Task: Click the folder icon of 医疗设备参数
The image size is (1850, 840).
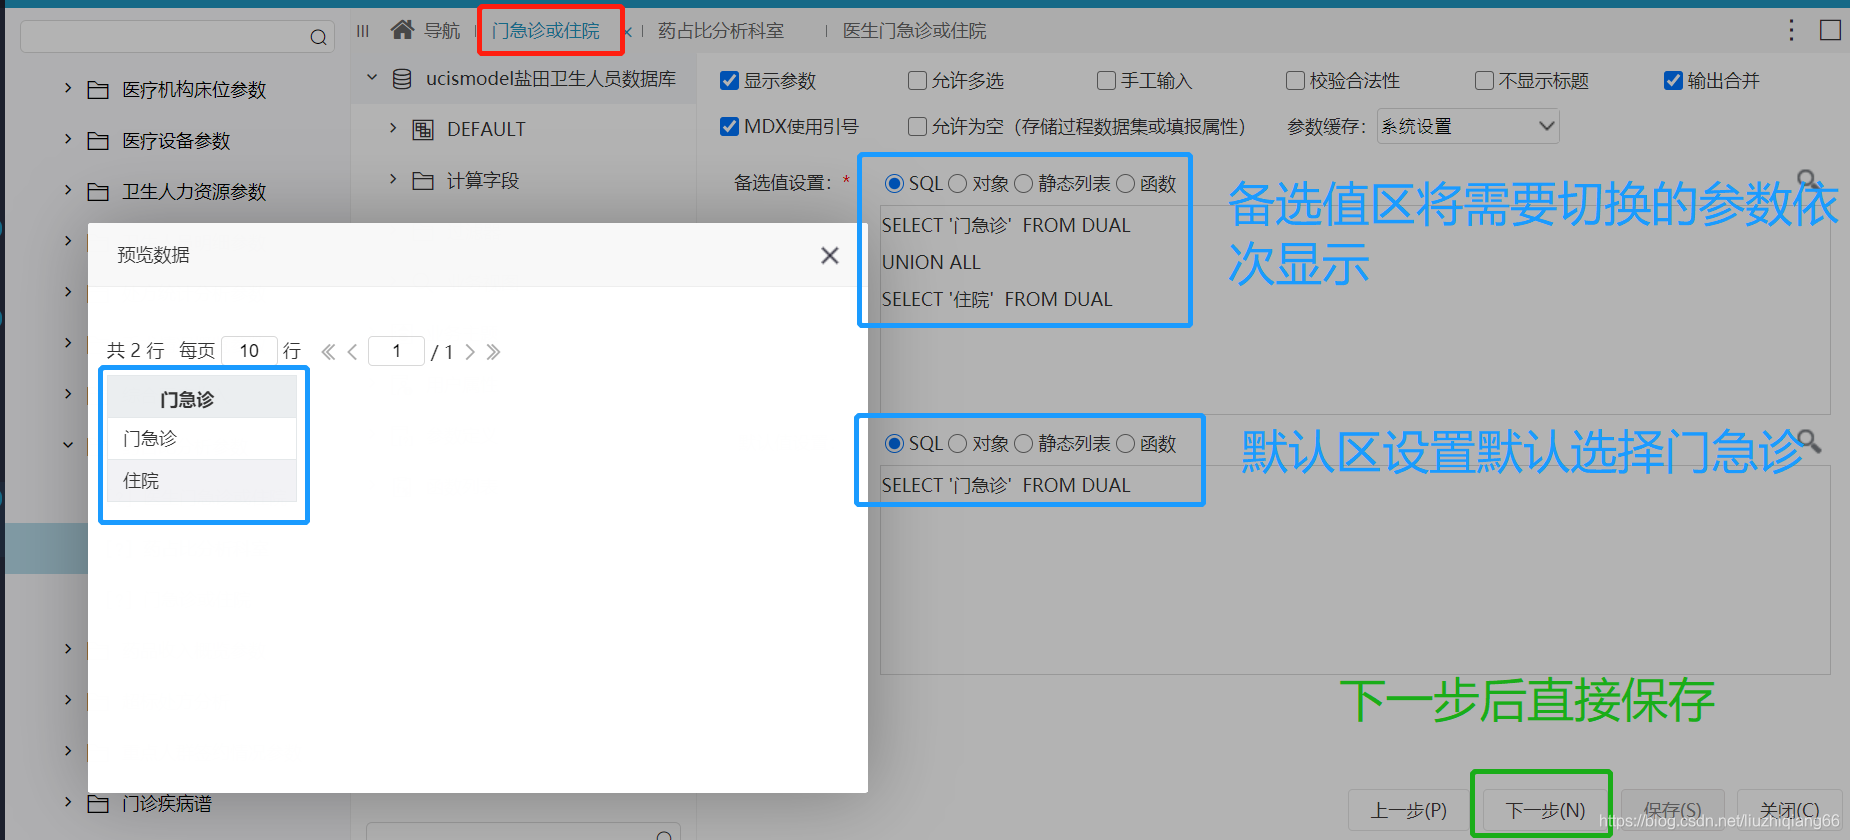Action: (x=98, y=141)
